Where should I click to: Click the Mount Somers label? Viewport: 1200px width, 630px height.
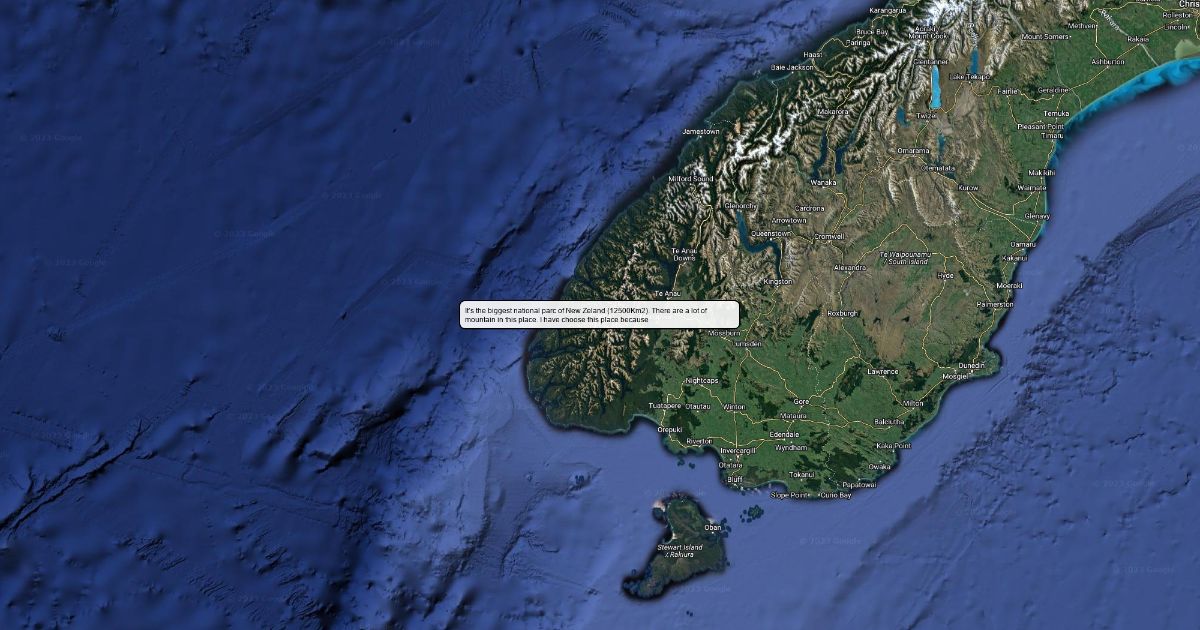[x=1046, y=37]
